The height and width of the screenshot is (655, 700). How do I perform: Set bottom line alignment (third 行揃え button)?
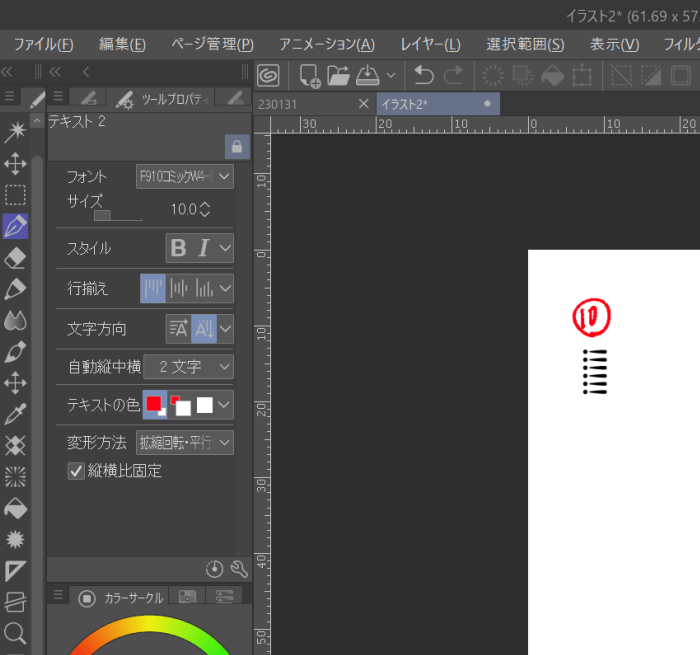tap(204, 288)
